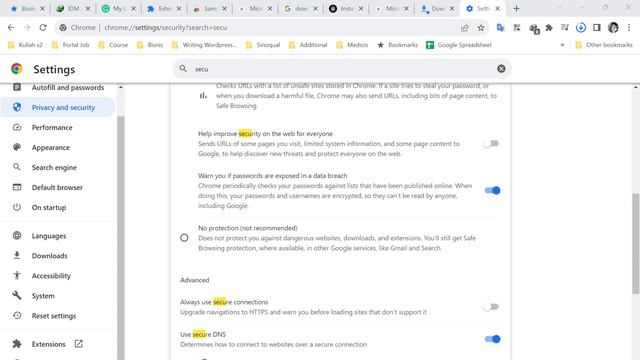This screenshot has height=360, width=640.
Task: Bookmark this page with the star icon
Action: (481, 27)
